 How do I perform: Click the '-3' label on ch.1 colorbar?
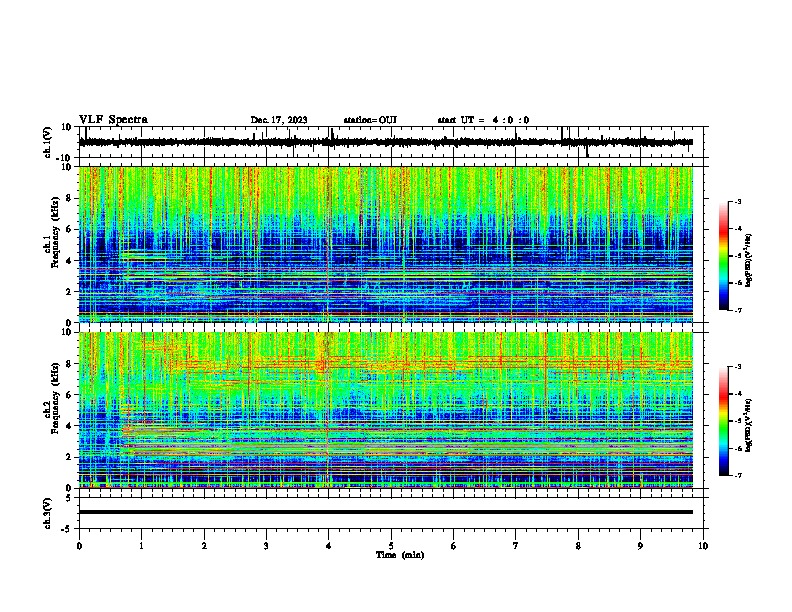coord(737,202)
